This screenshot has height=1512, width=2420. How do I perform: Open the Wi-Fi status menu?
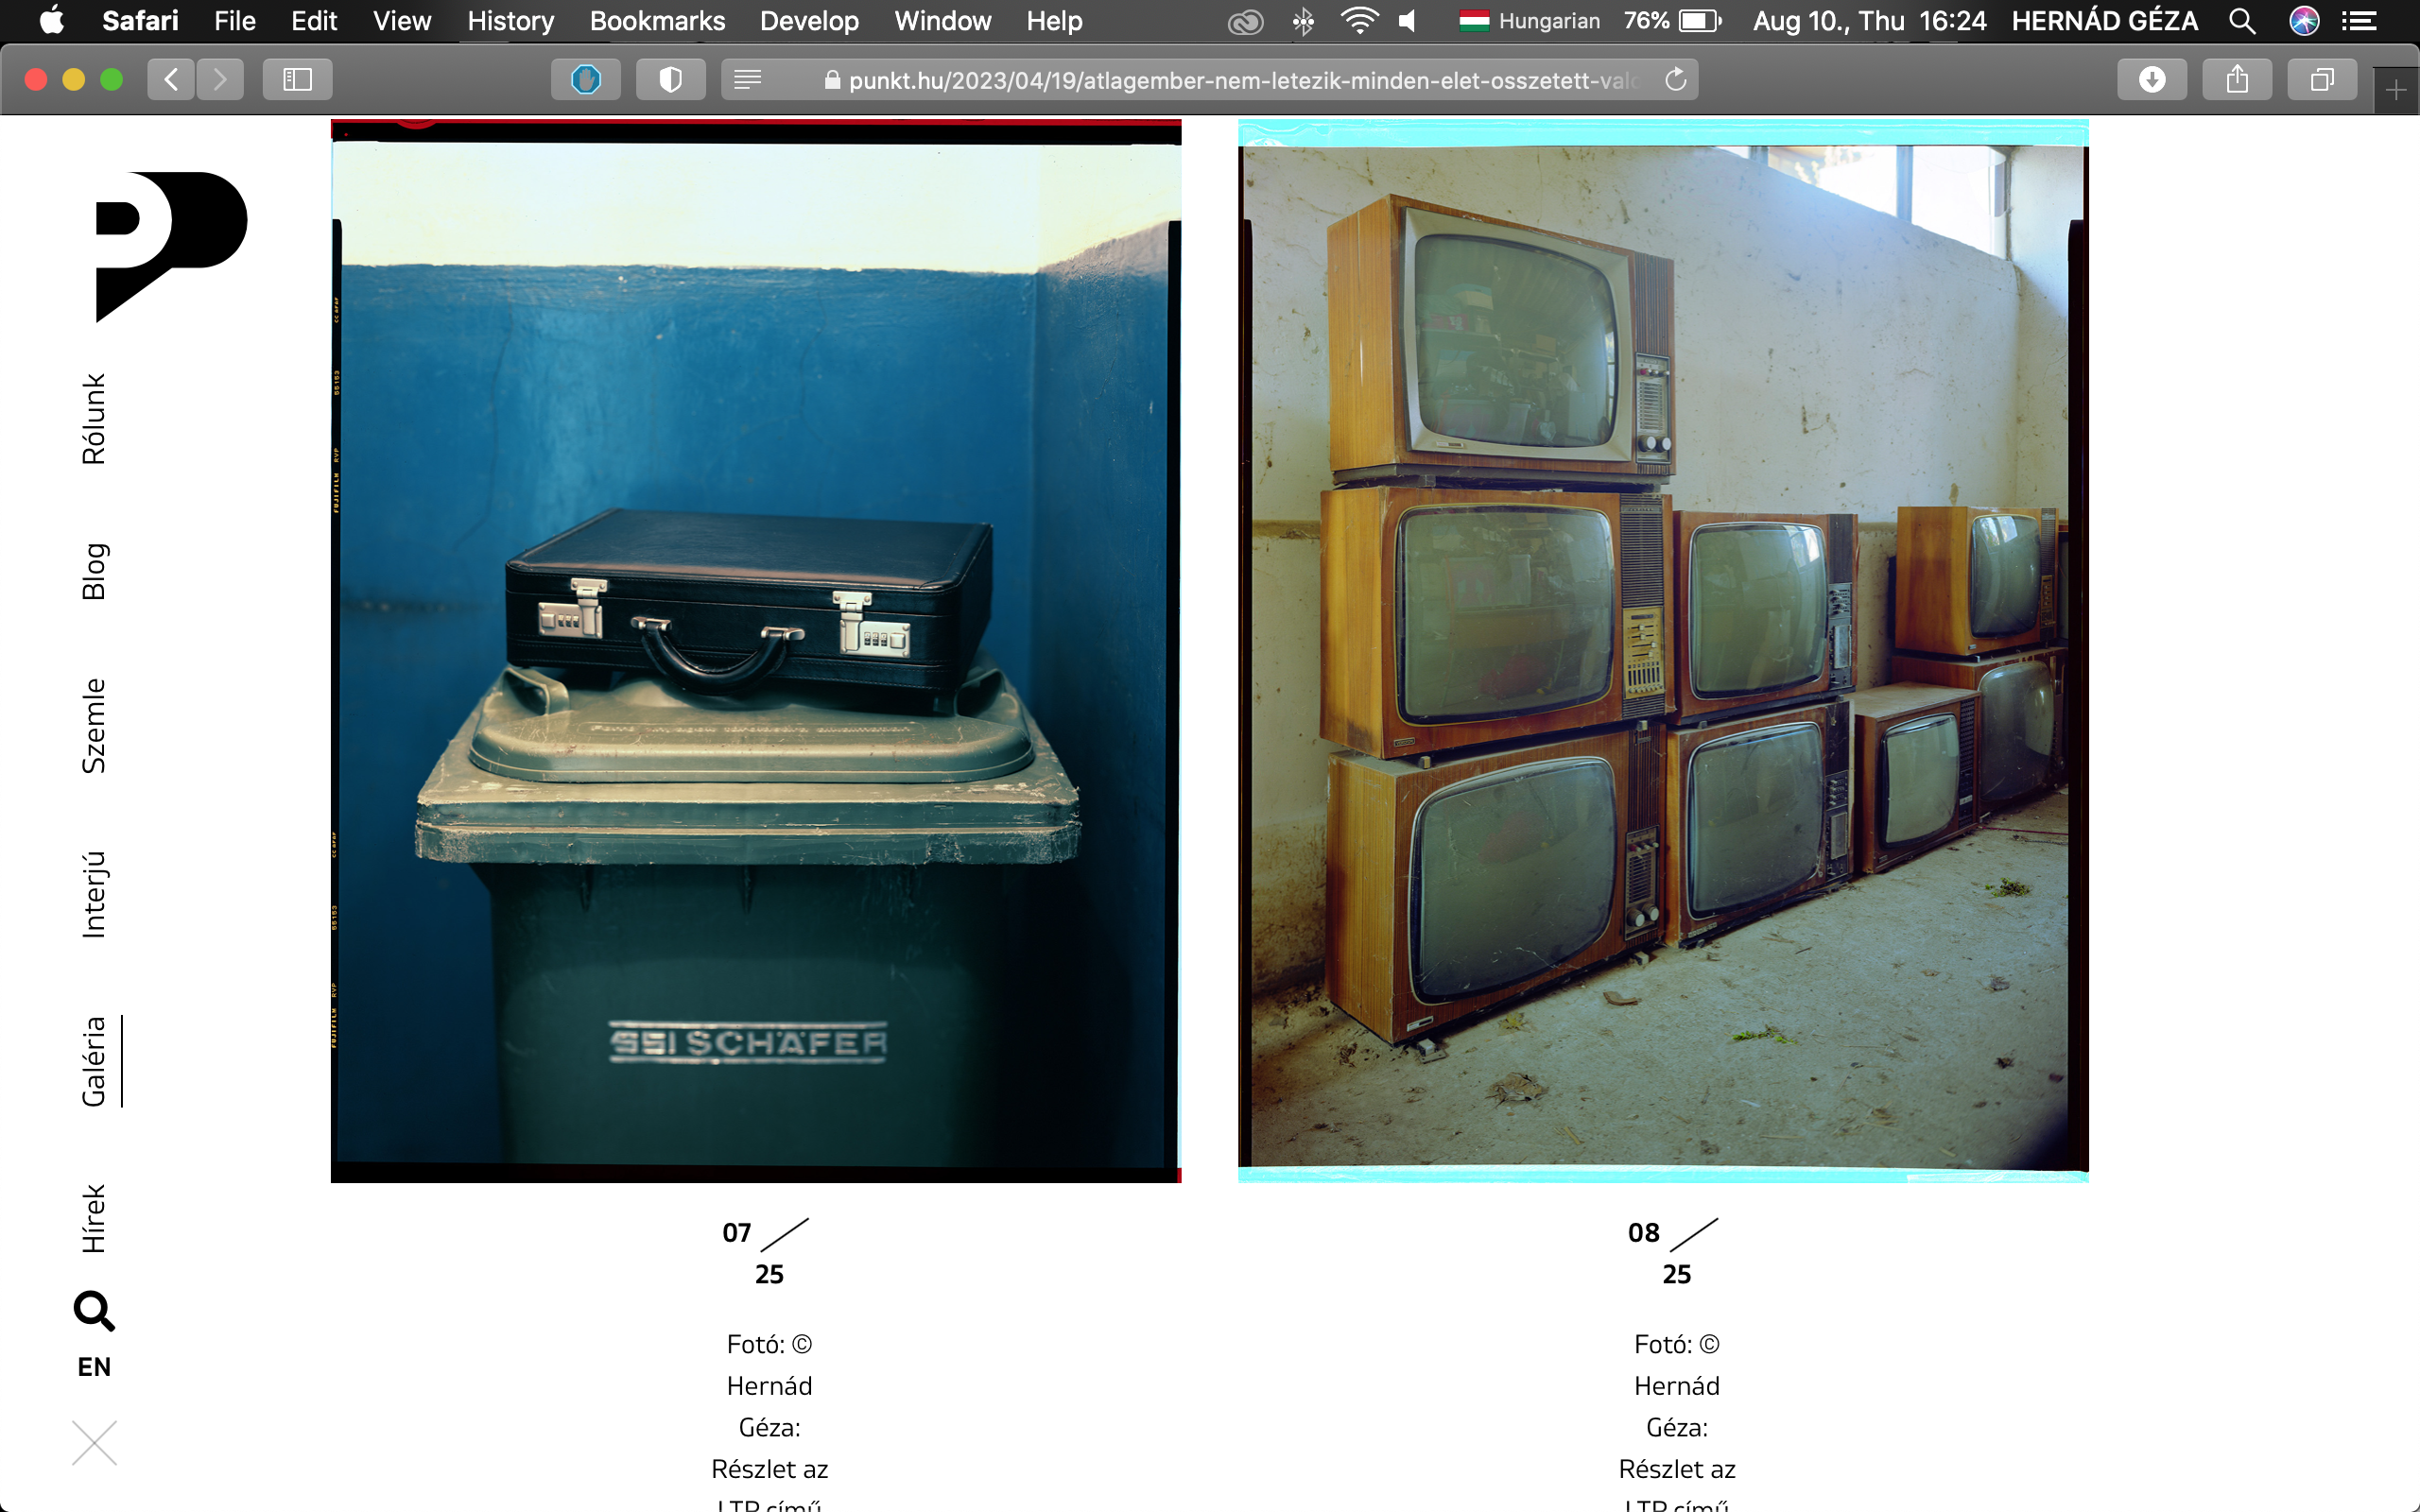coord(1359,21)
